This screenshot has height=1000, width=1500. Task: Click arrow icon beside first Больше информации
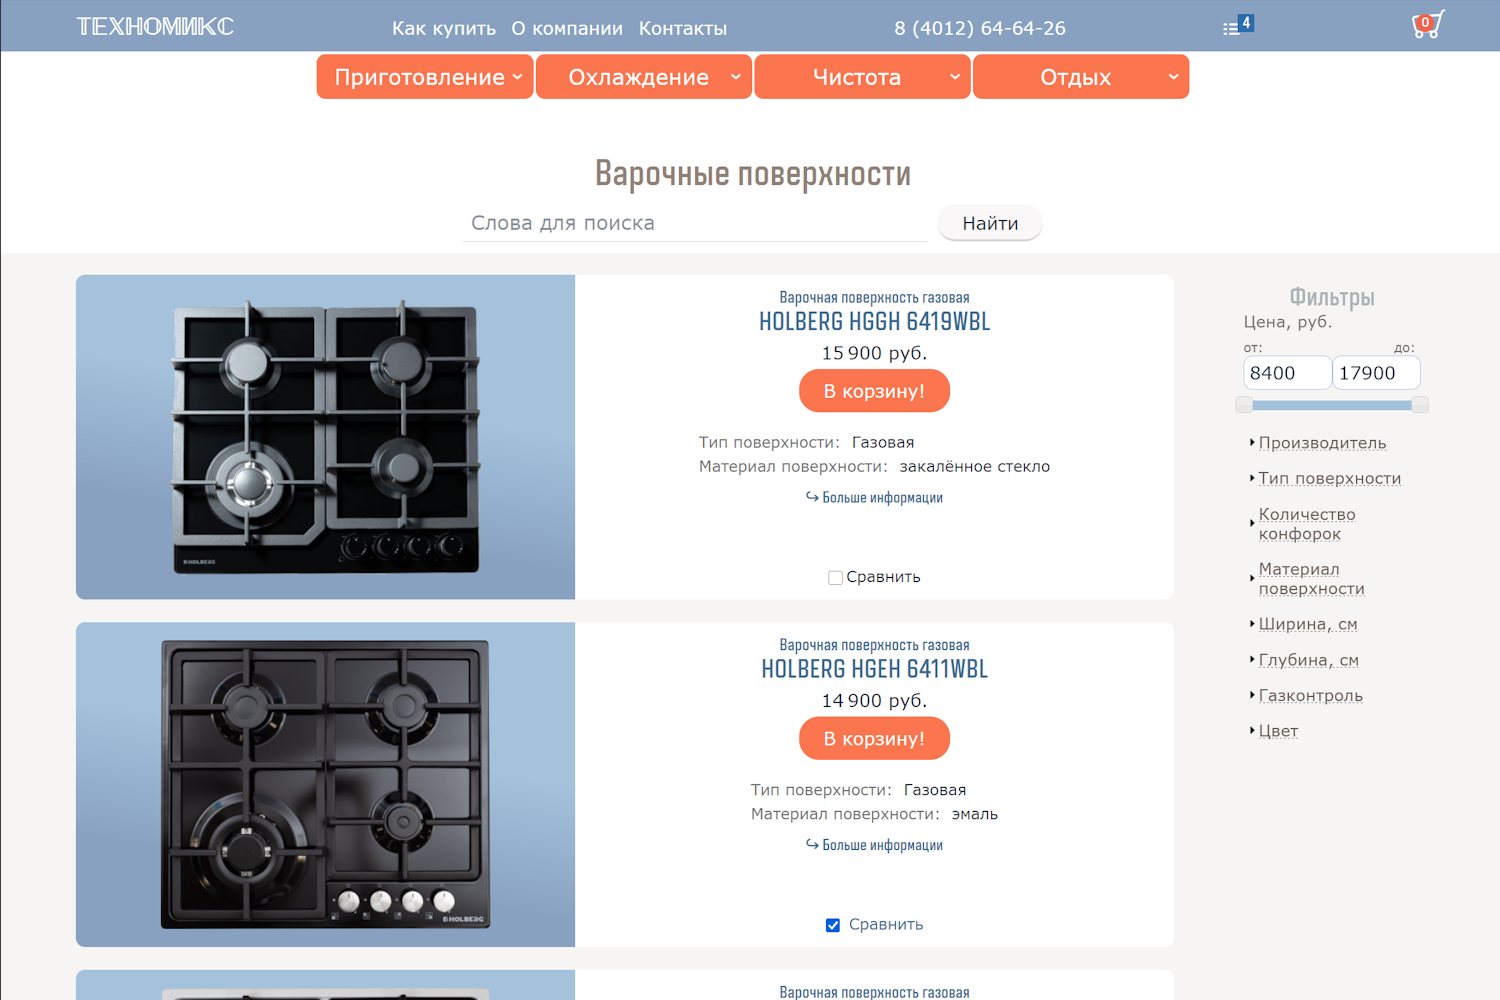point(812,497)
